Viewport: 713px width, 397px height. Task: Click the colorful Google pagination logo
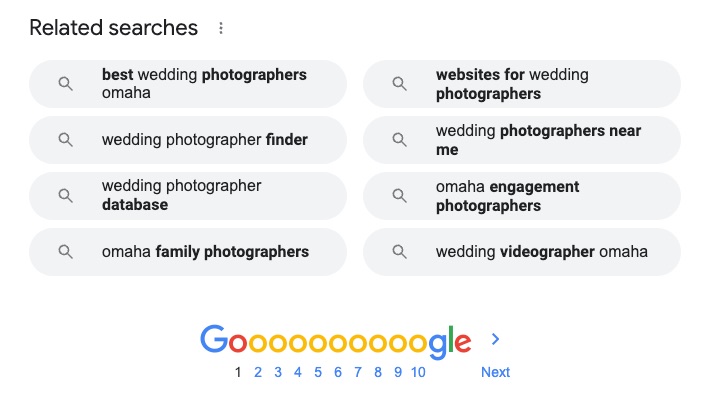[x=336, y=341]
